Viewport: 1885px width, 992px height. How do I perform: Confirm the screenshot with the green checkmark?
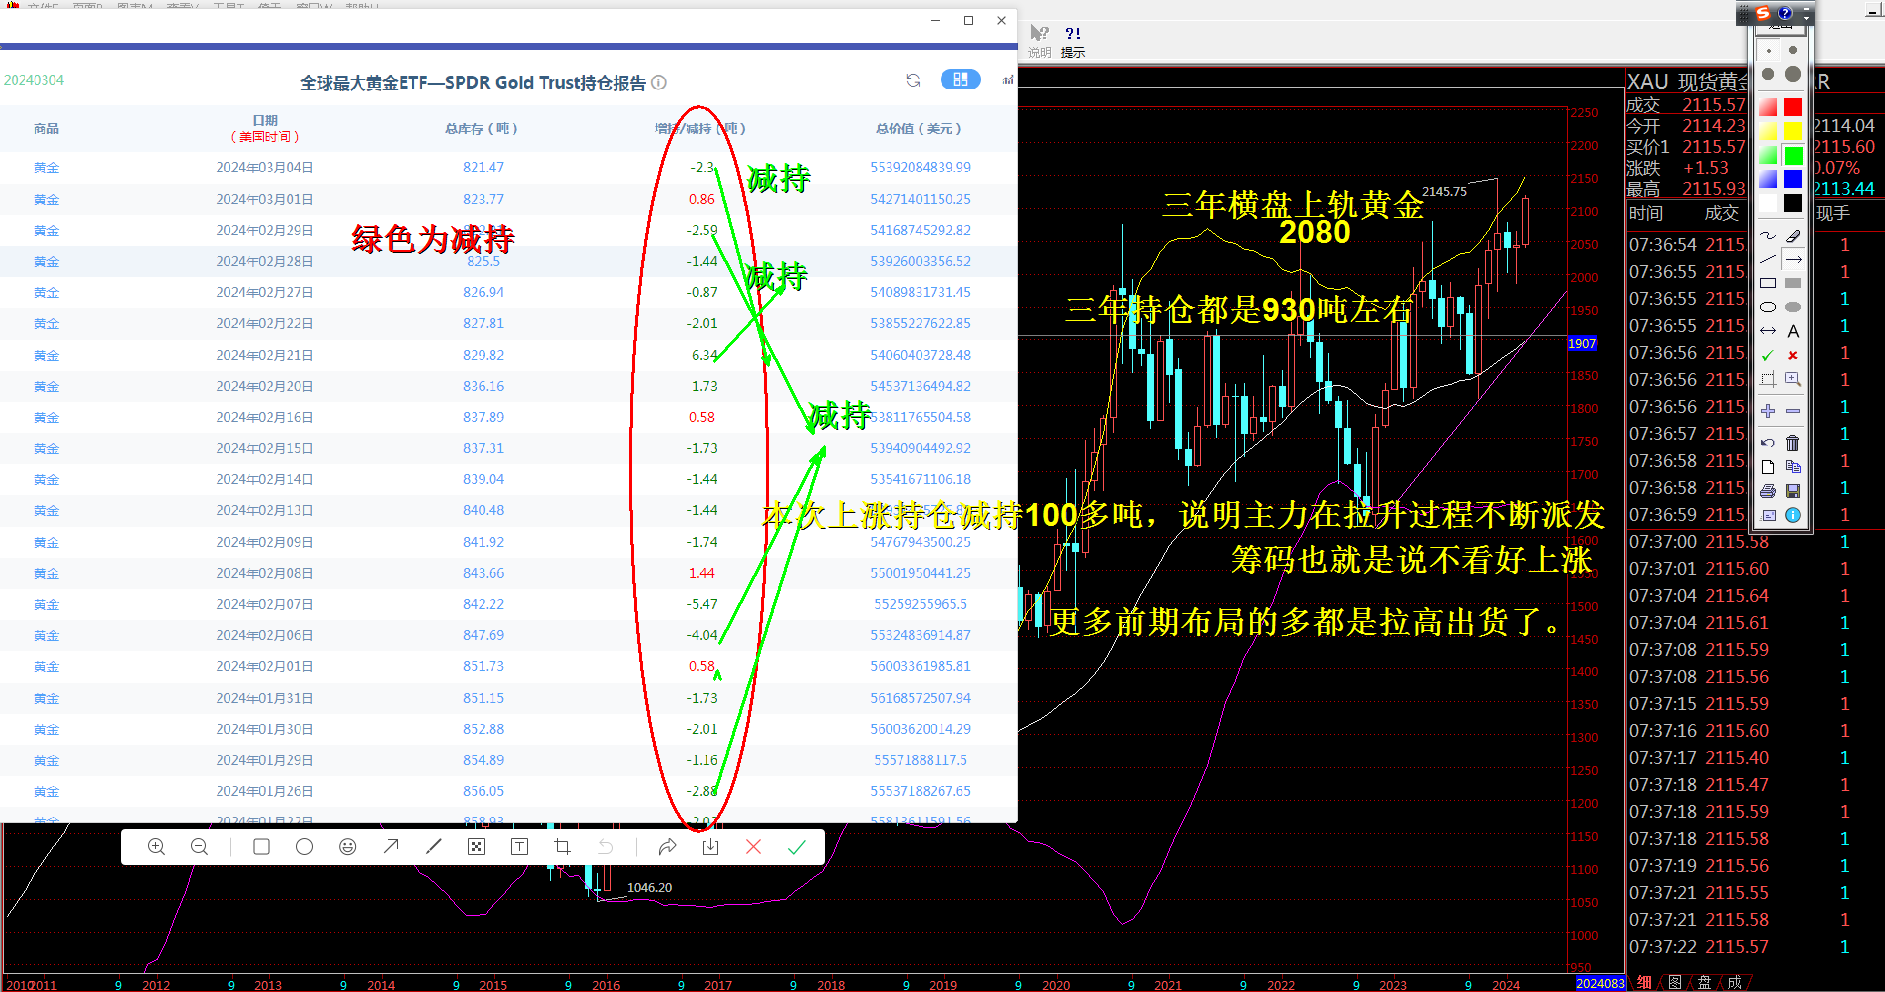(796, 847)
